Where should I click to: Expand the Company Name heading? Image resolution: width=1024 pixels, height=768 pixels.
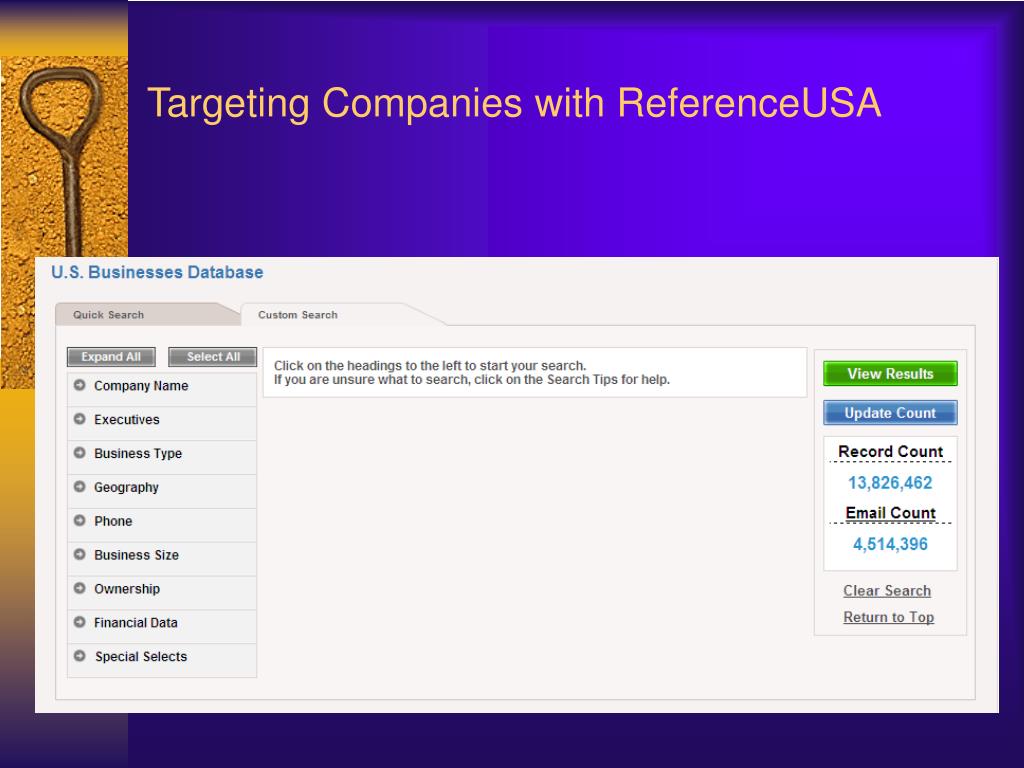coord(162,389)
